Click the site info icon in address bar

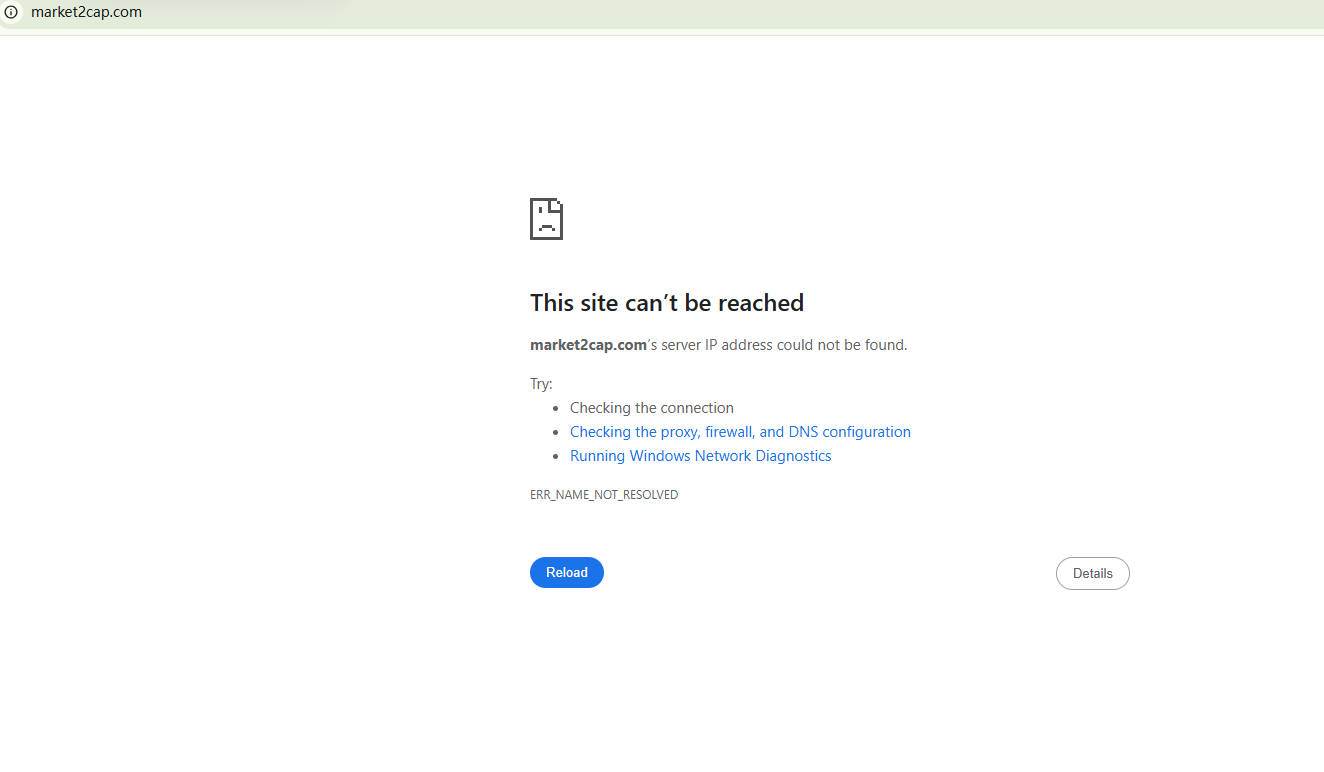11,13
